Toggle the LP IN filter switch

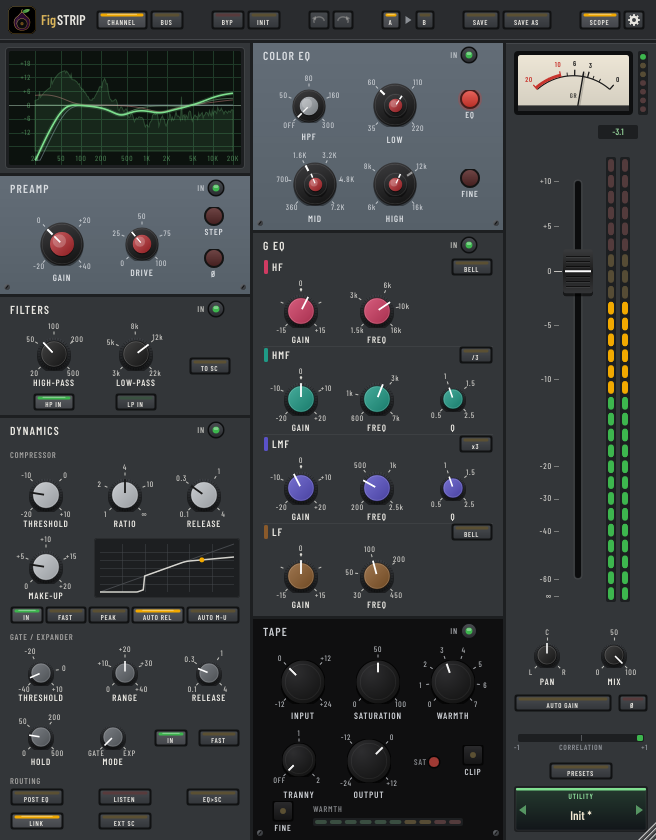pos(136,402)
